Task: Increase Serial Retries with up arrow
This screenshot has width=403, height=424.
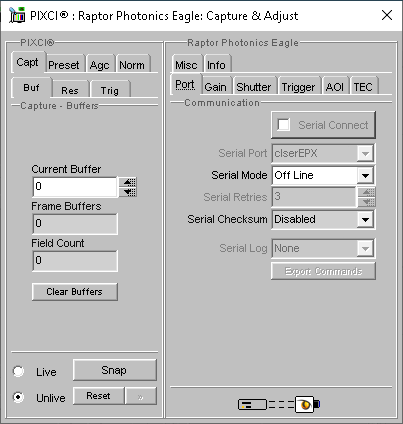Action: (x=366, y=192)
